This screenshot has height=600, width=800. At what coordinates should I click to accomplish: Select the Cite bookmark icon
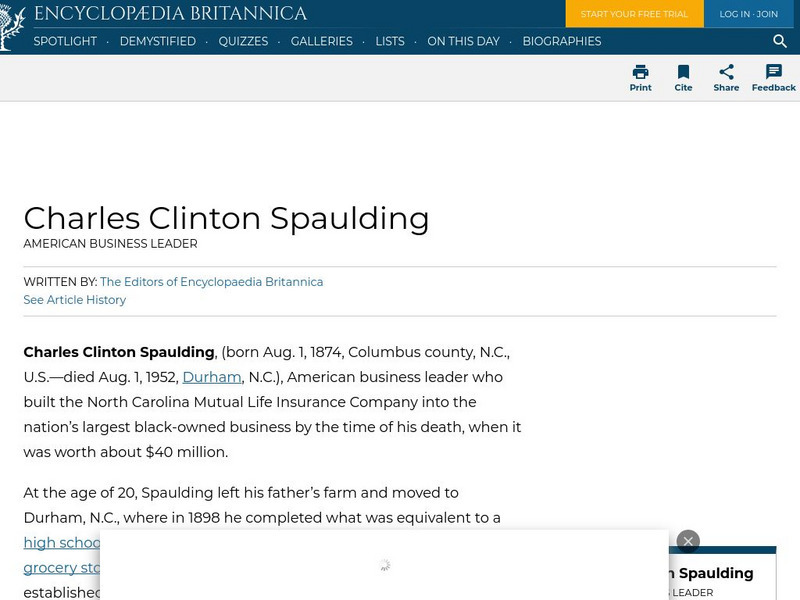pyautogui.click(x=683, y=71)
